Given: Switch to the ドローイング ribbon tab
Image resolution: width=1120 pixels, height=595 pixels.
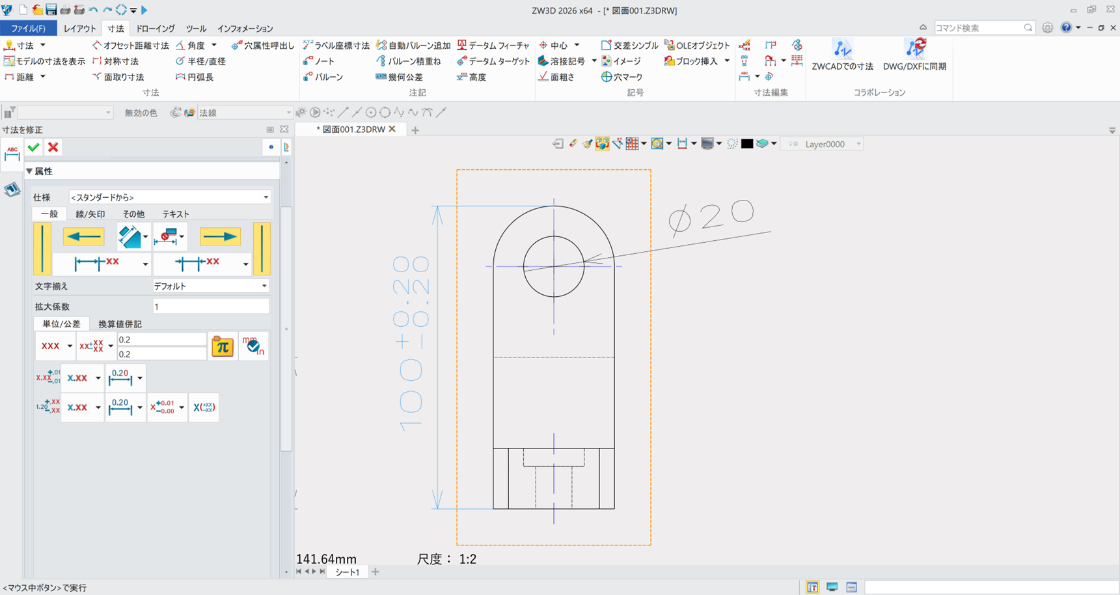Looking at the screenshot, I should (155, 29).
